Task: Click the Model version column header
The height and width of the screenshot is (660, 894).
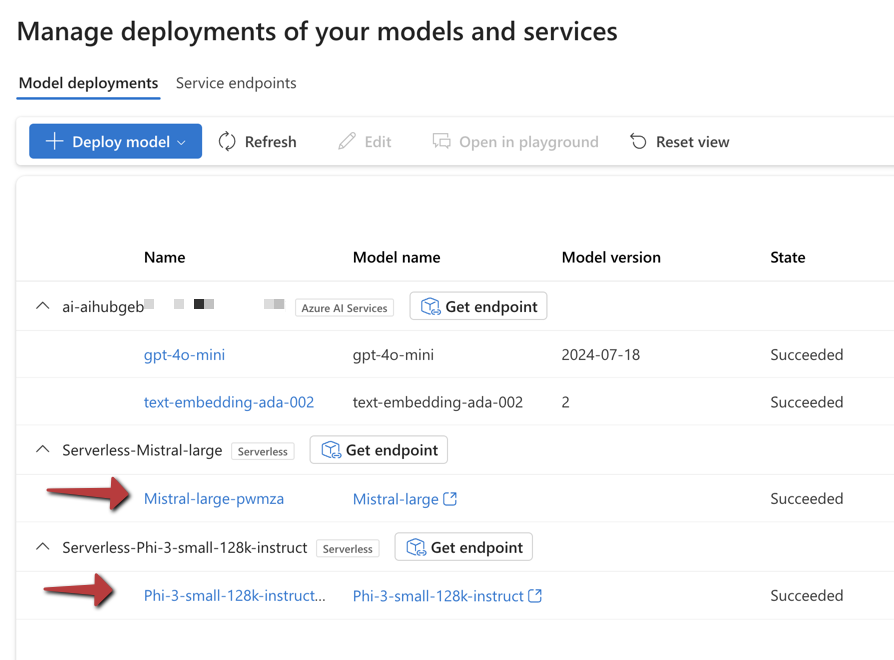Action: pyautogui.click(x=611, y=257)
